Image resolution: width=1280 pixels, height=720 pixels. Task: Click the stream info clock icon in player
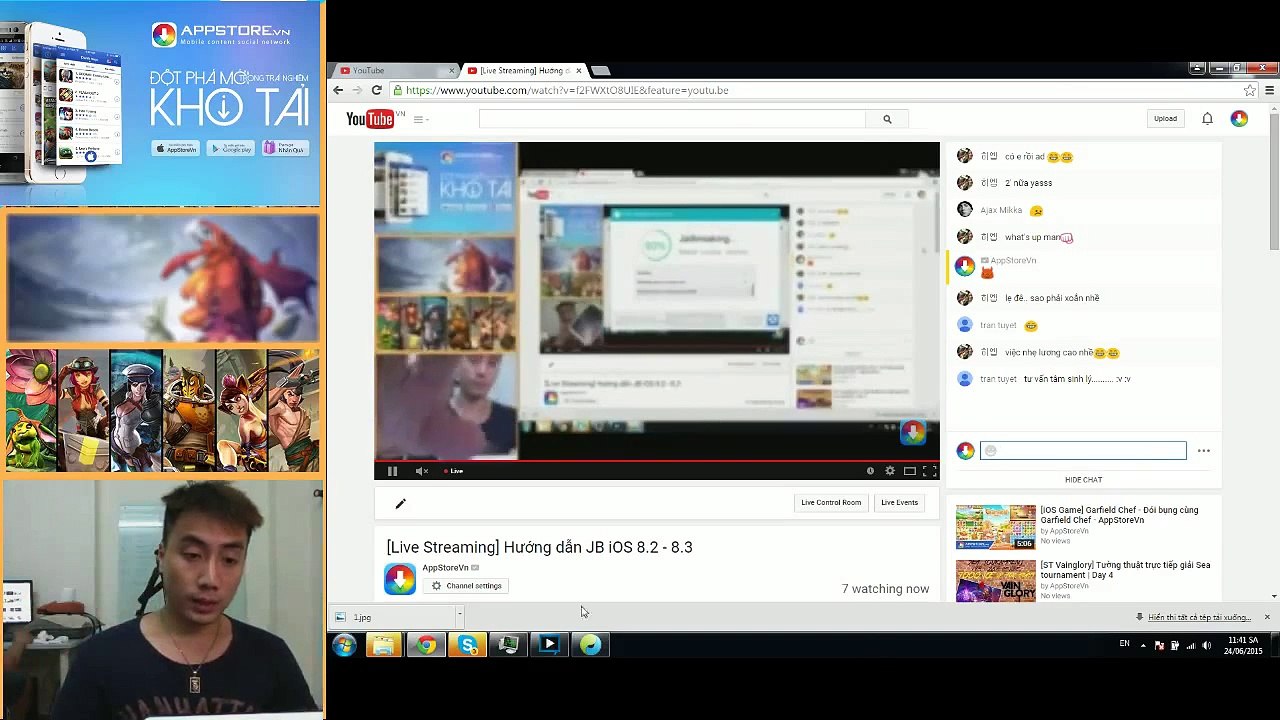870,471
